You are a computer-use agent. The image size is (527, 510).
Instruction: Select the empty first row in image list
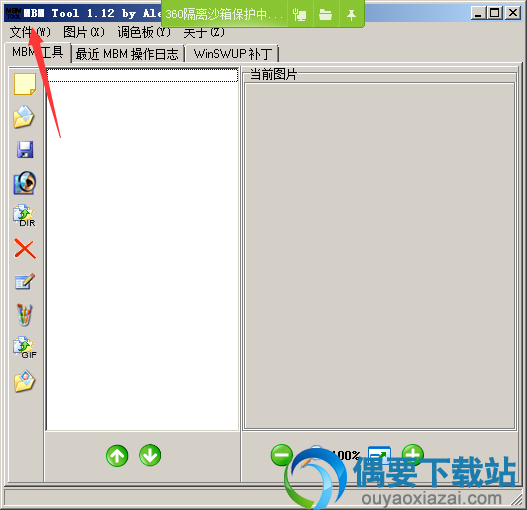tap(142, 75)
